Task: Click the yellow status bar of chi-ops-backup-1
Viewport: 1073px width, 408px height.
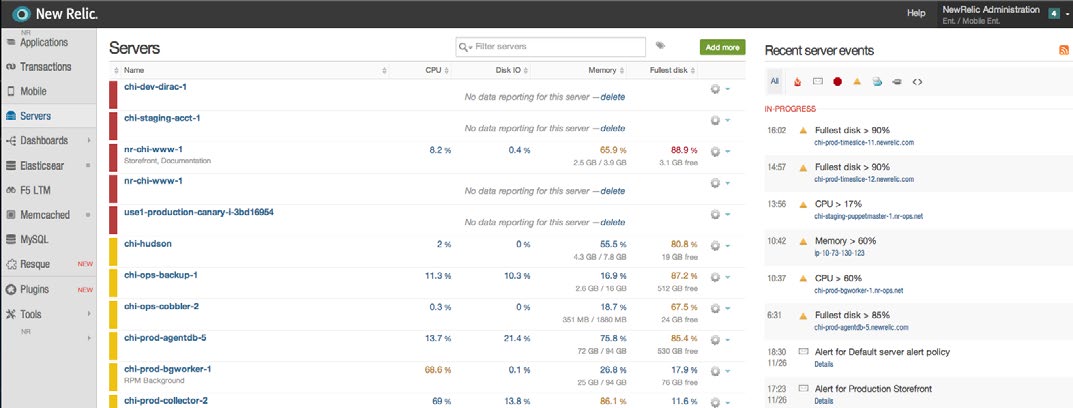Action: pyautogui.click(x=113, y=283)
